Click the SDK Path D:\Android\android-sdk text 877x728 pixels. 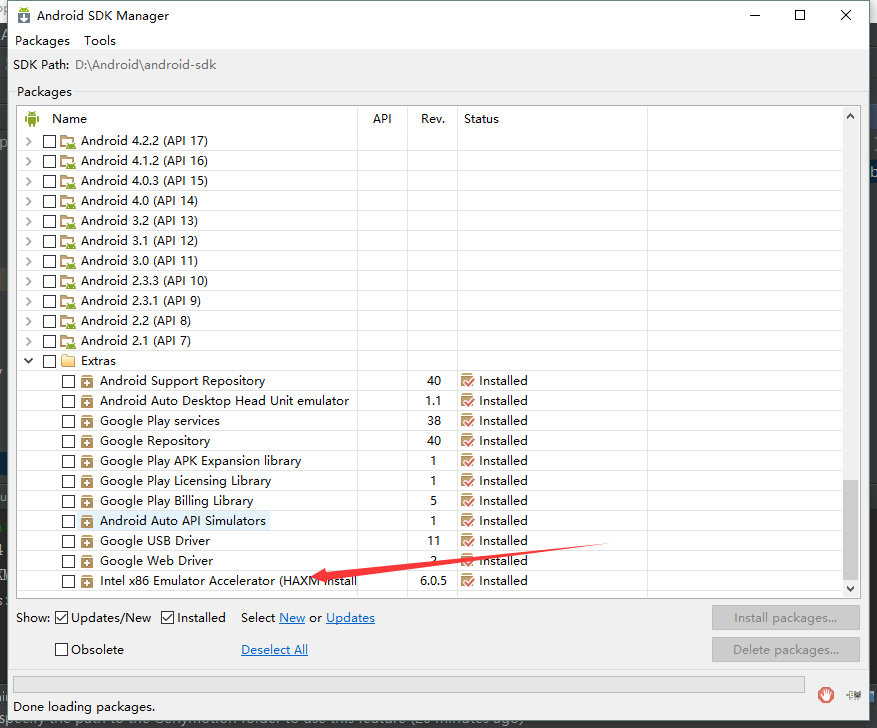[145, 65]
